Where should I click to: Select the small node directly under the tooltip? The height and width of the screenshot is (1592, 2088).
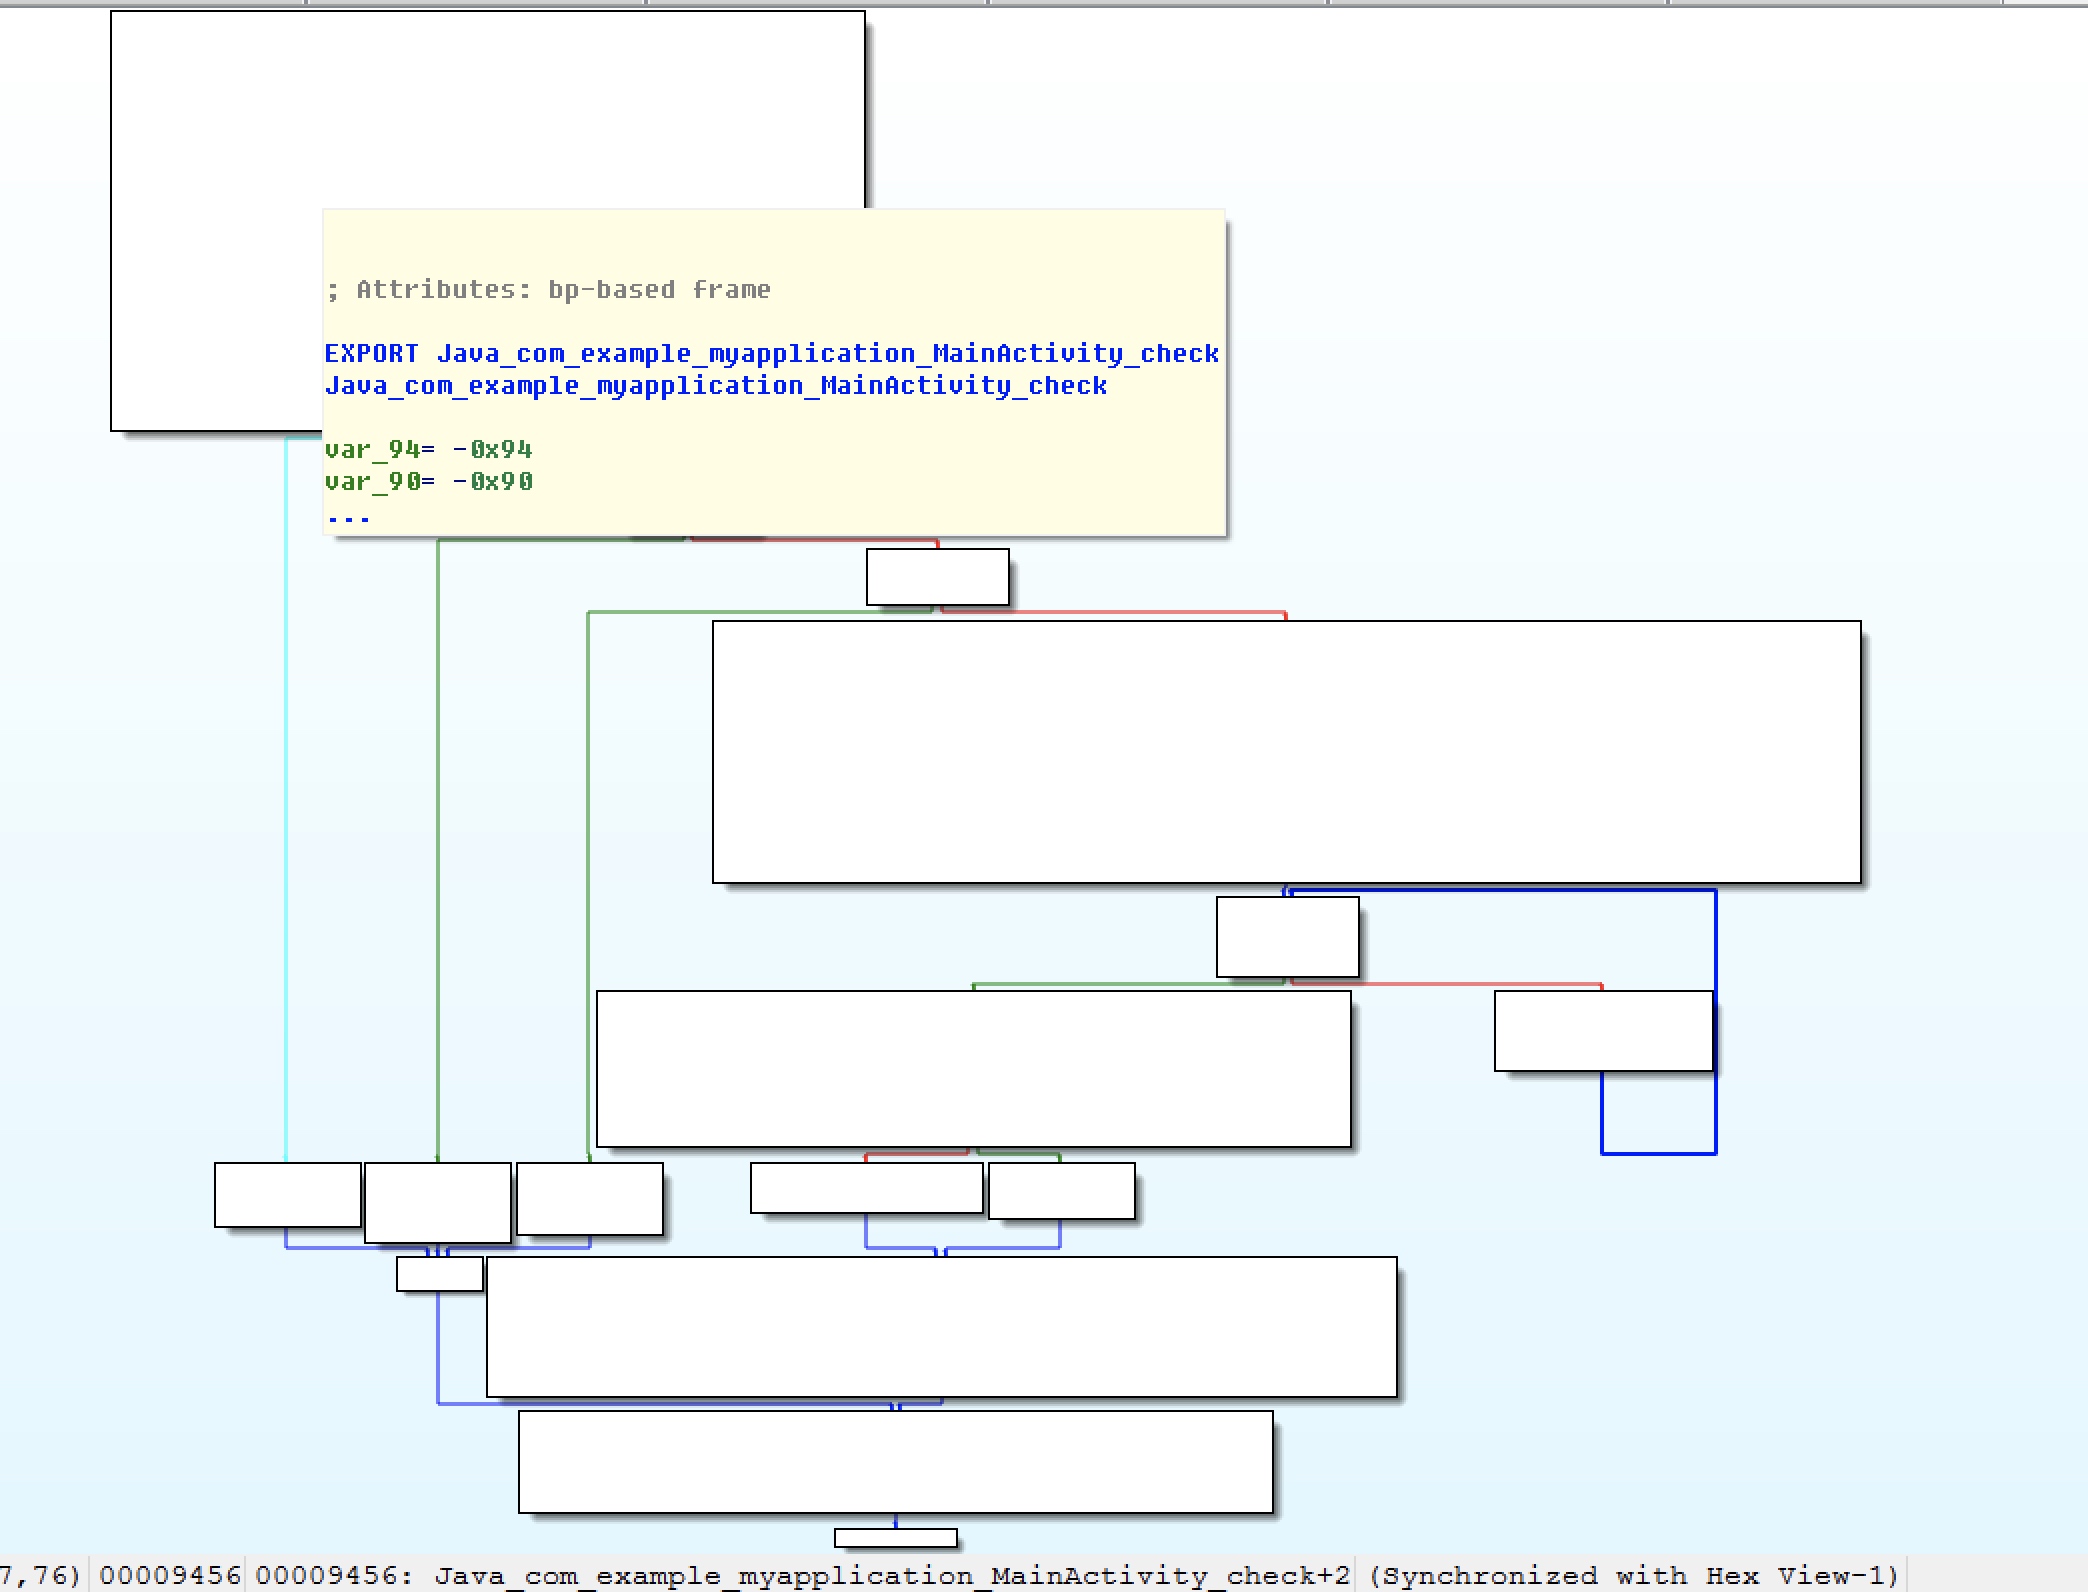coord(937,577)
